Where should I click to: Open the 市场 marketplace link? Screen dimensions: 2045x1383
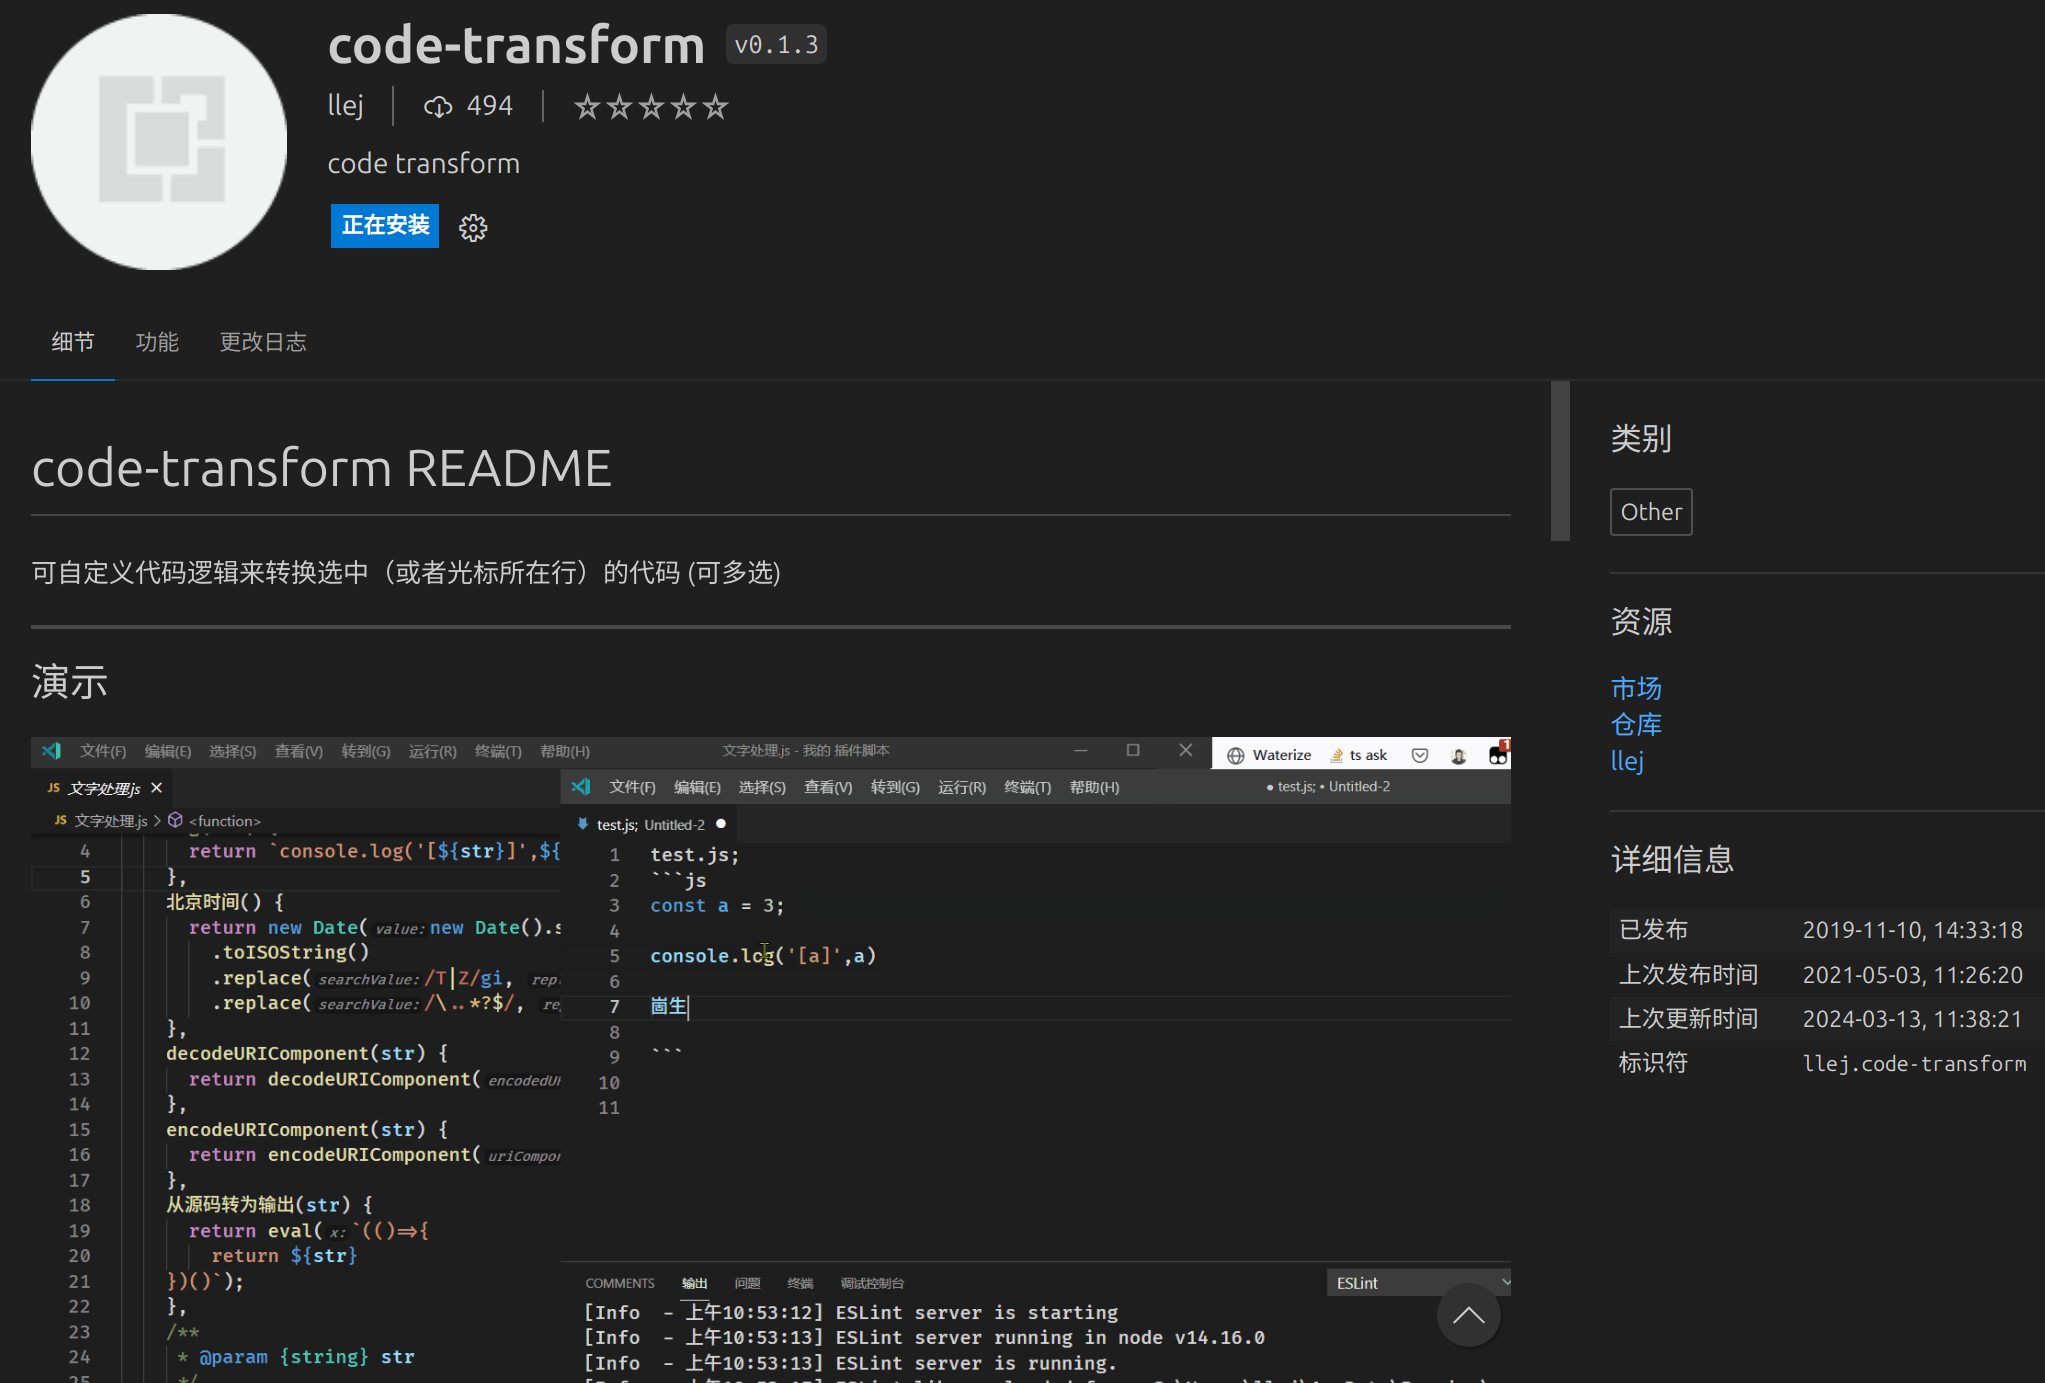[1636, 688]
